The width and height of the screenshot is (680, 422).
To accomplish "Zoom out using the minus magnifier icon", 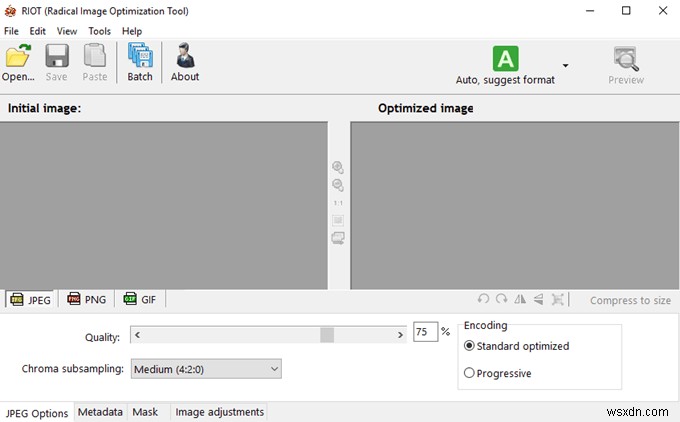I will [338, 185].
